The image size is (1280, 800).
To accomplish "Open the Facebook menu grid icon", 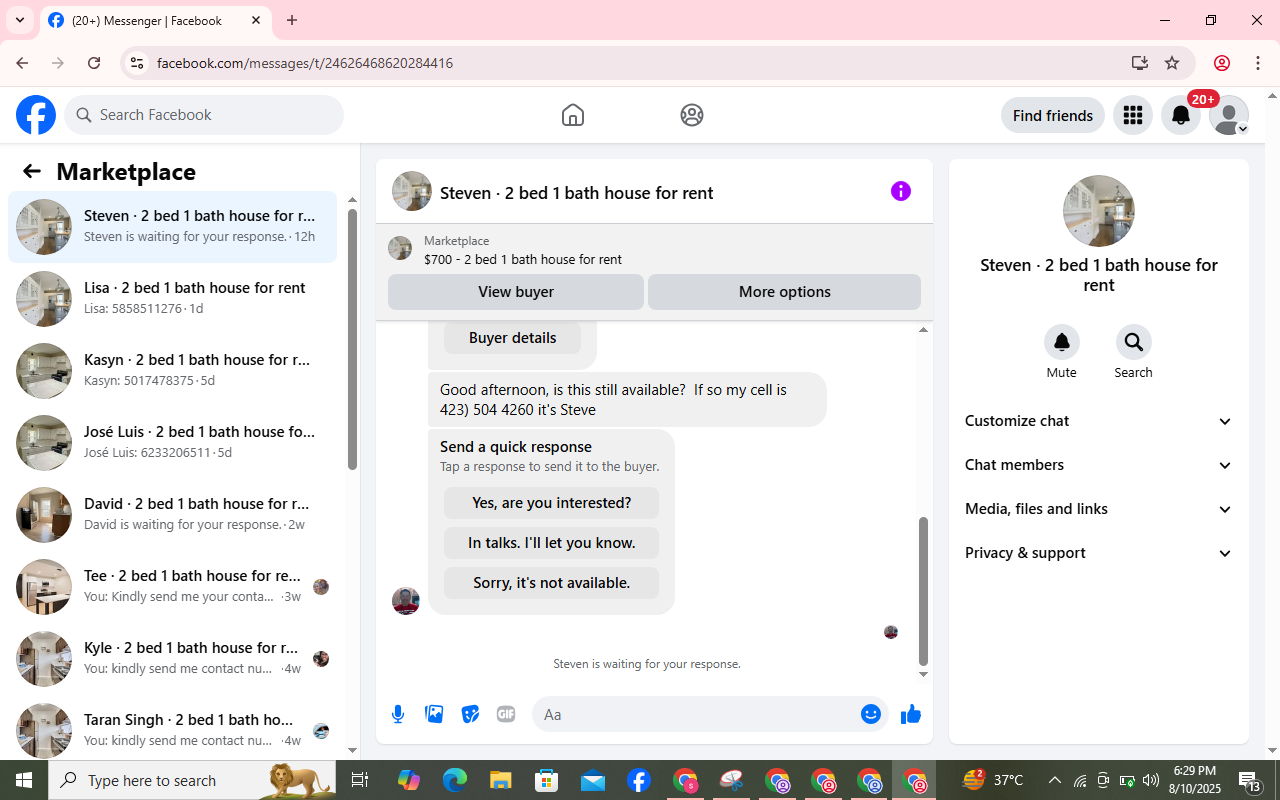I will [1133, 115].
